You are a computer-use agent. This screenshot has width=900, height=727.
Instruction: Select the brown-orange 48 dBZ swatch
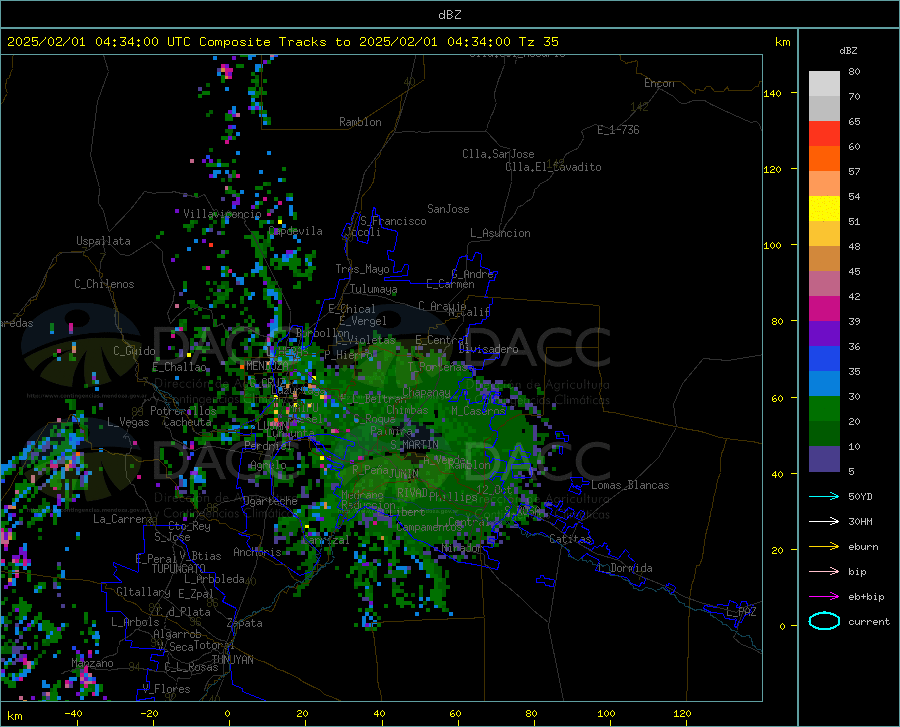824,259
